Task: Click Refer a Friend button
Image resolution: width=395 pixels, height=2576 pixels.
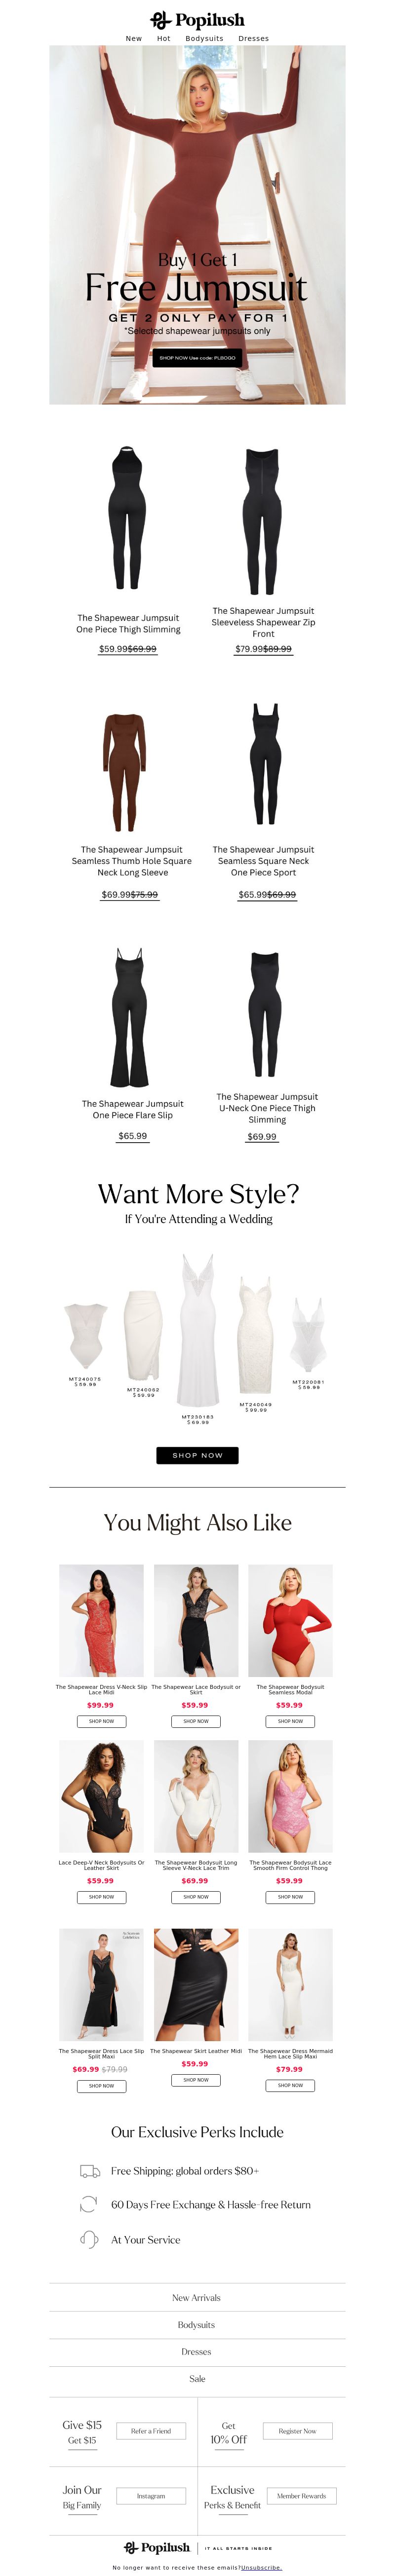Action: 151,2431
